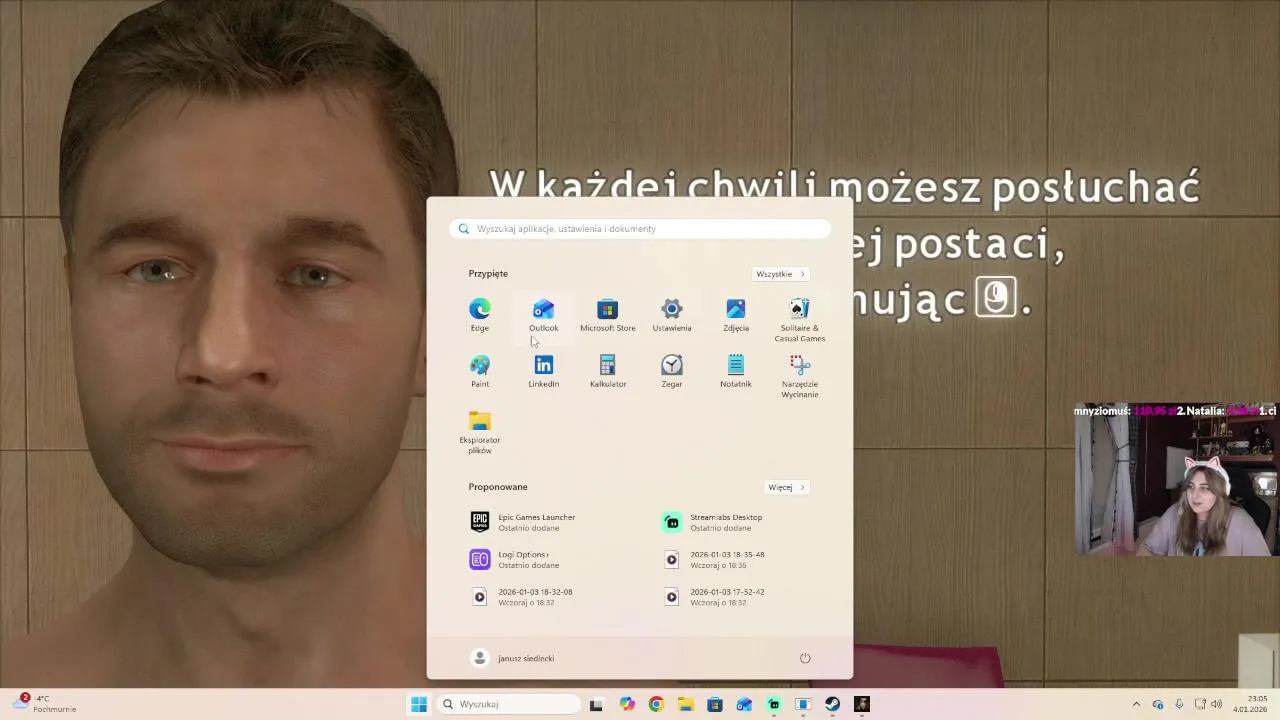Open the weather widget showing 4°C
1280x720 pixels.
tap(46, 704)
